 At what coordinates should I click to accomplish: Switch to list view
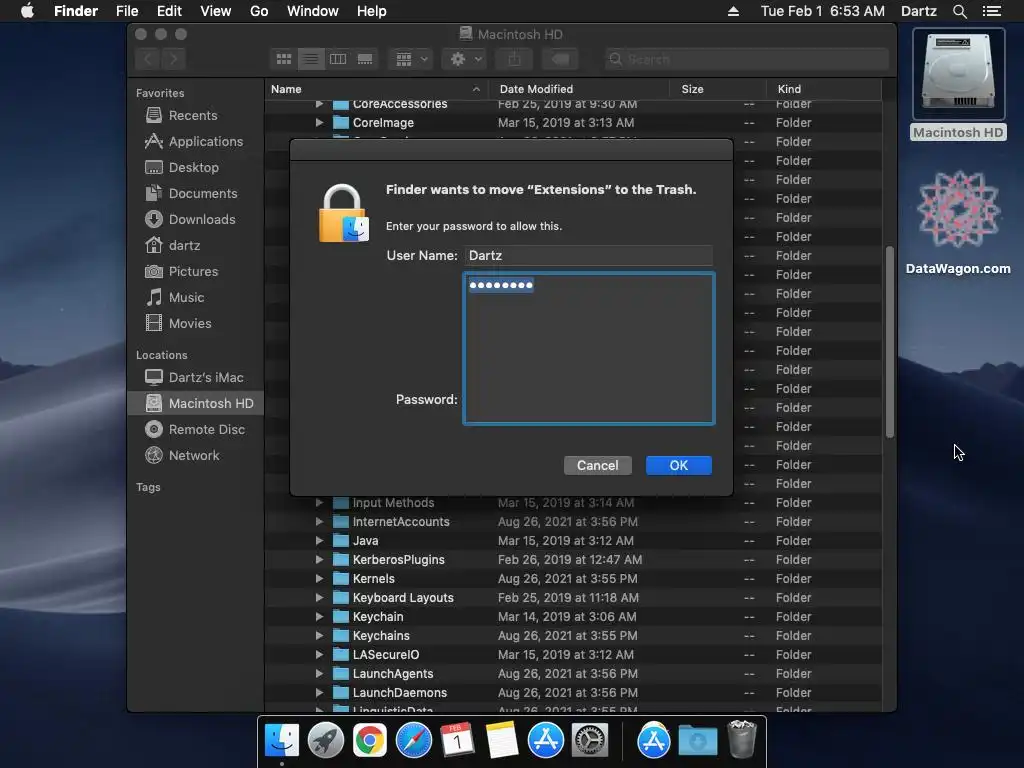[x=311, y=59]
